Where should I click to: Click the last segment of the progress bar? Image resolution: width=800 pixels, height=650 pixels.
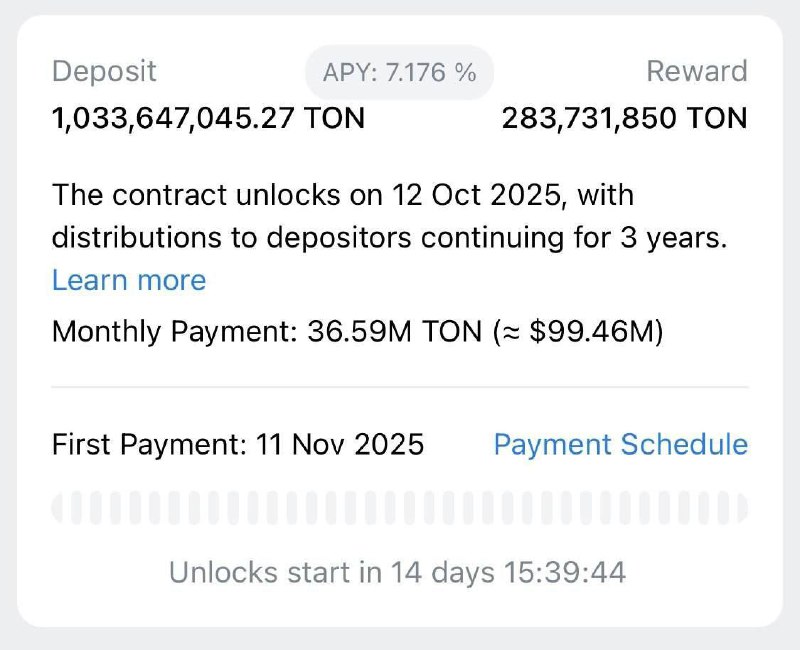pos(741,508)
